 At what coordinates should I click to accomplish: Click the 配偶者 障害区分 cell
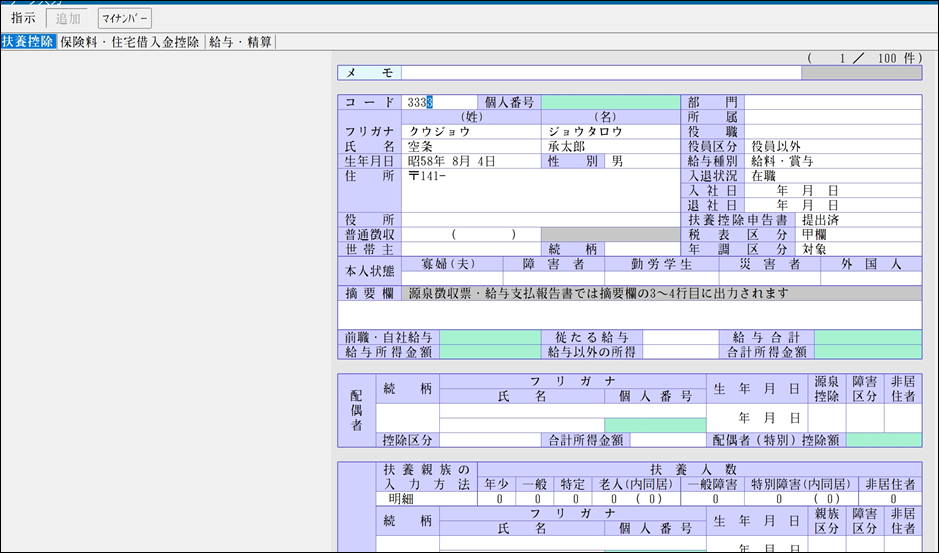click(x=865, y=418)
